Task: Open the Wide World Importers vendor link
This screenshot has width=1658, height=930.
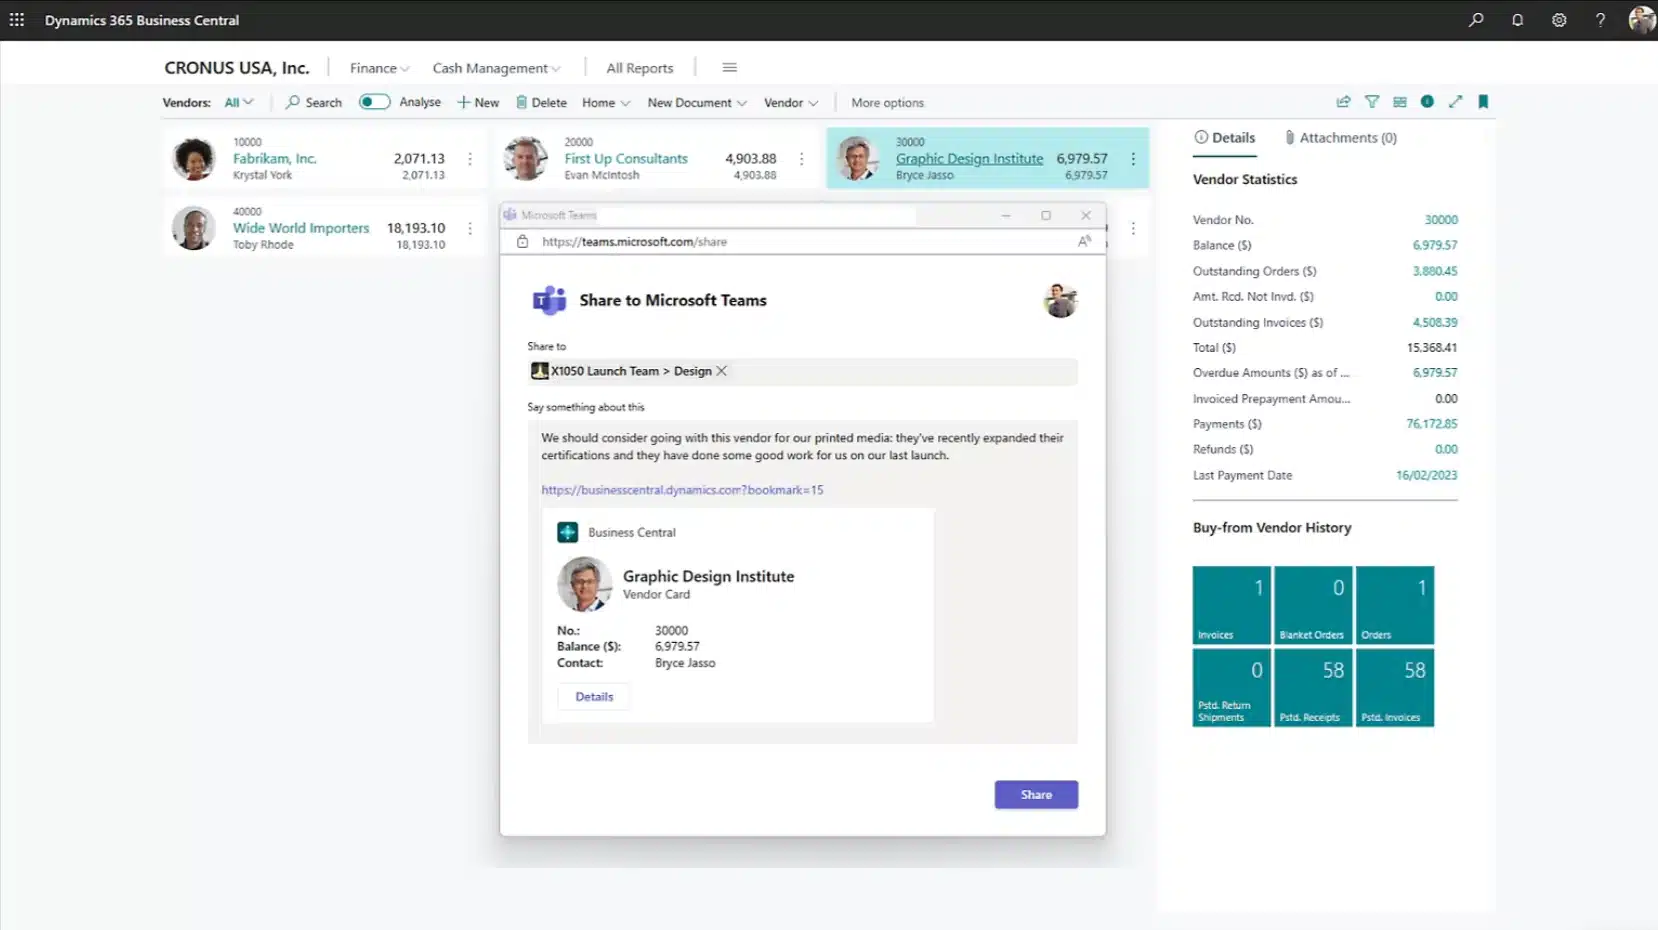Action: coord(301,228)
